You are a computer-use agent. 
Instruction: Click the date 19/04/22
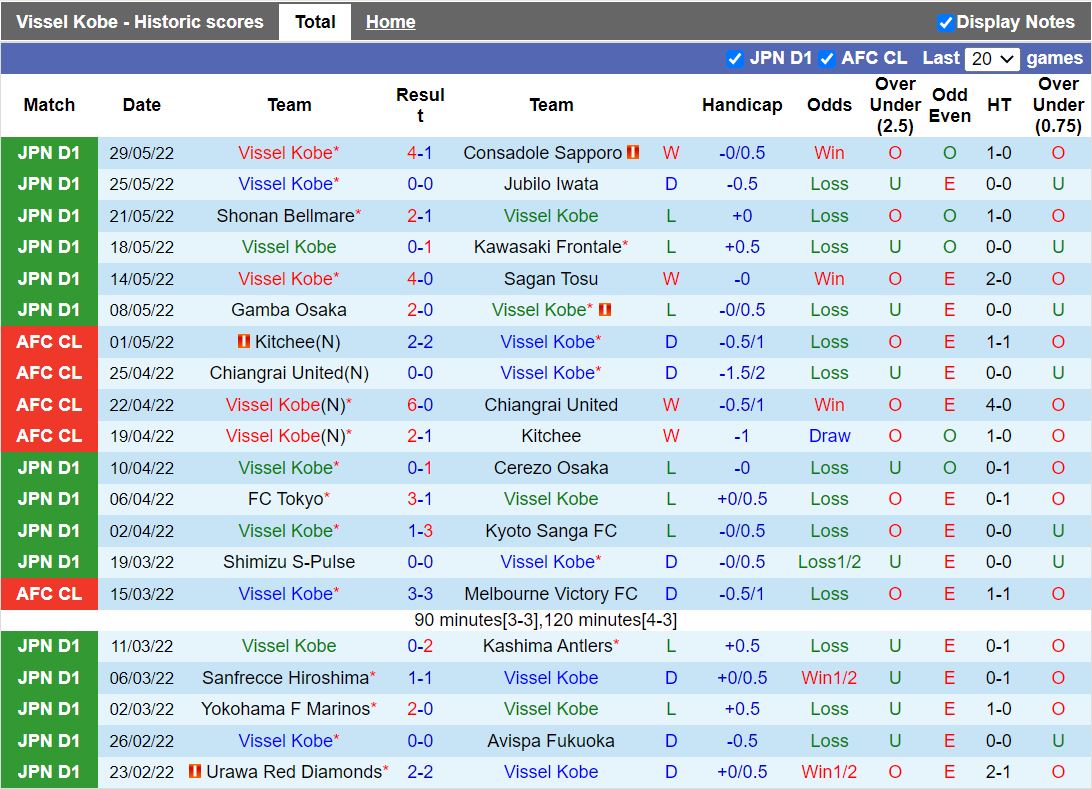coord(141,436)
